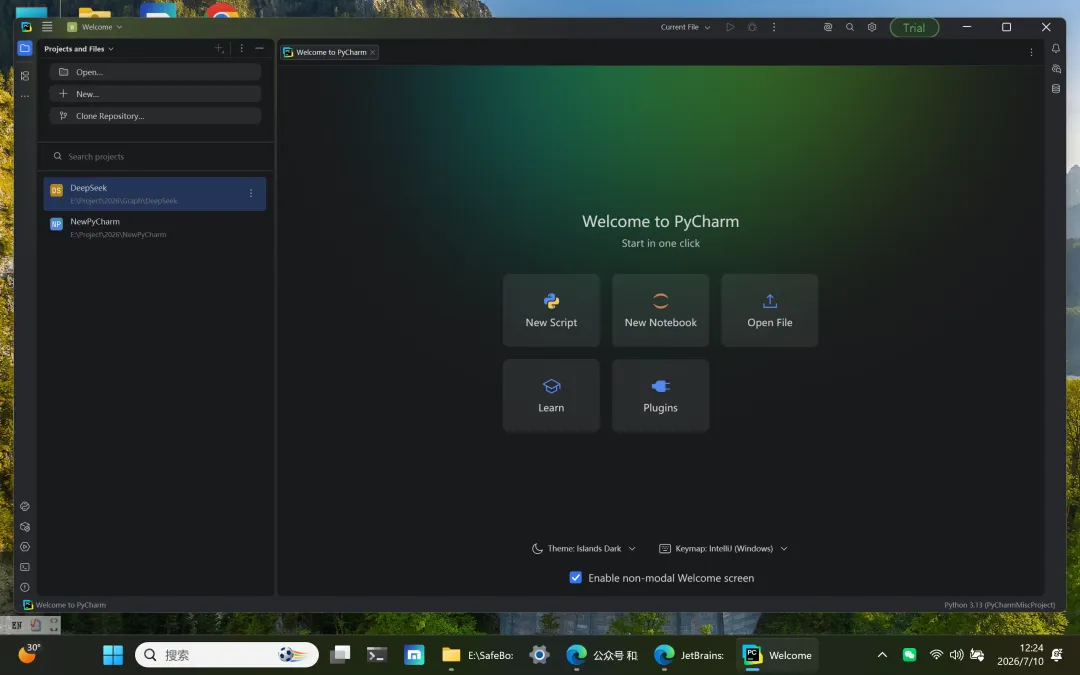Open Theme: Islands Dark dropdown

(584, 548)
